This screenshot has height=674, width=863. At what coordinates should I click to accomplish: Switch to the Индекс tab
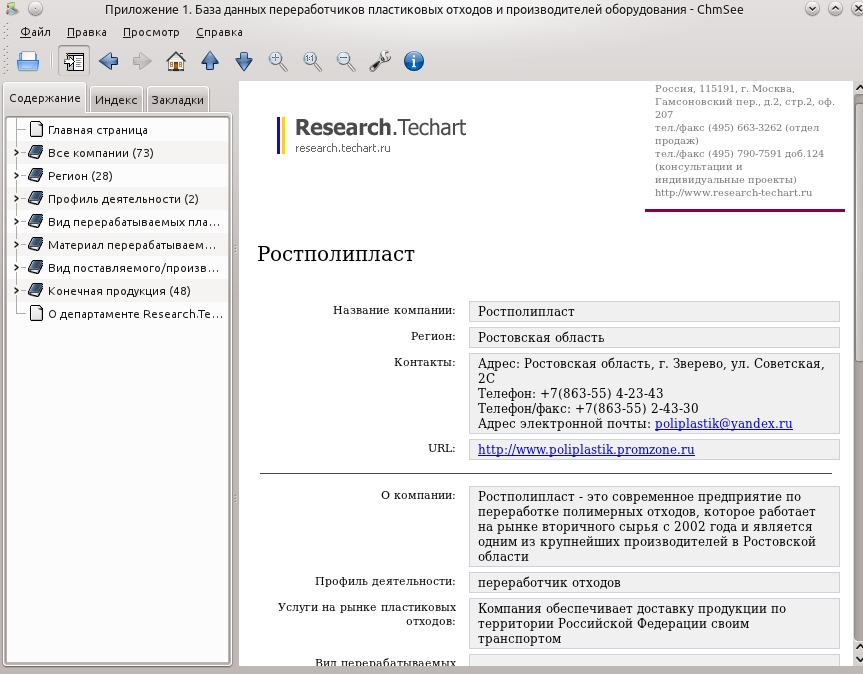pos(116,100)
